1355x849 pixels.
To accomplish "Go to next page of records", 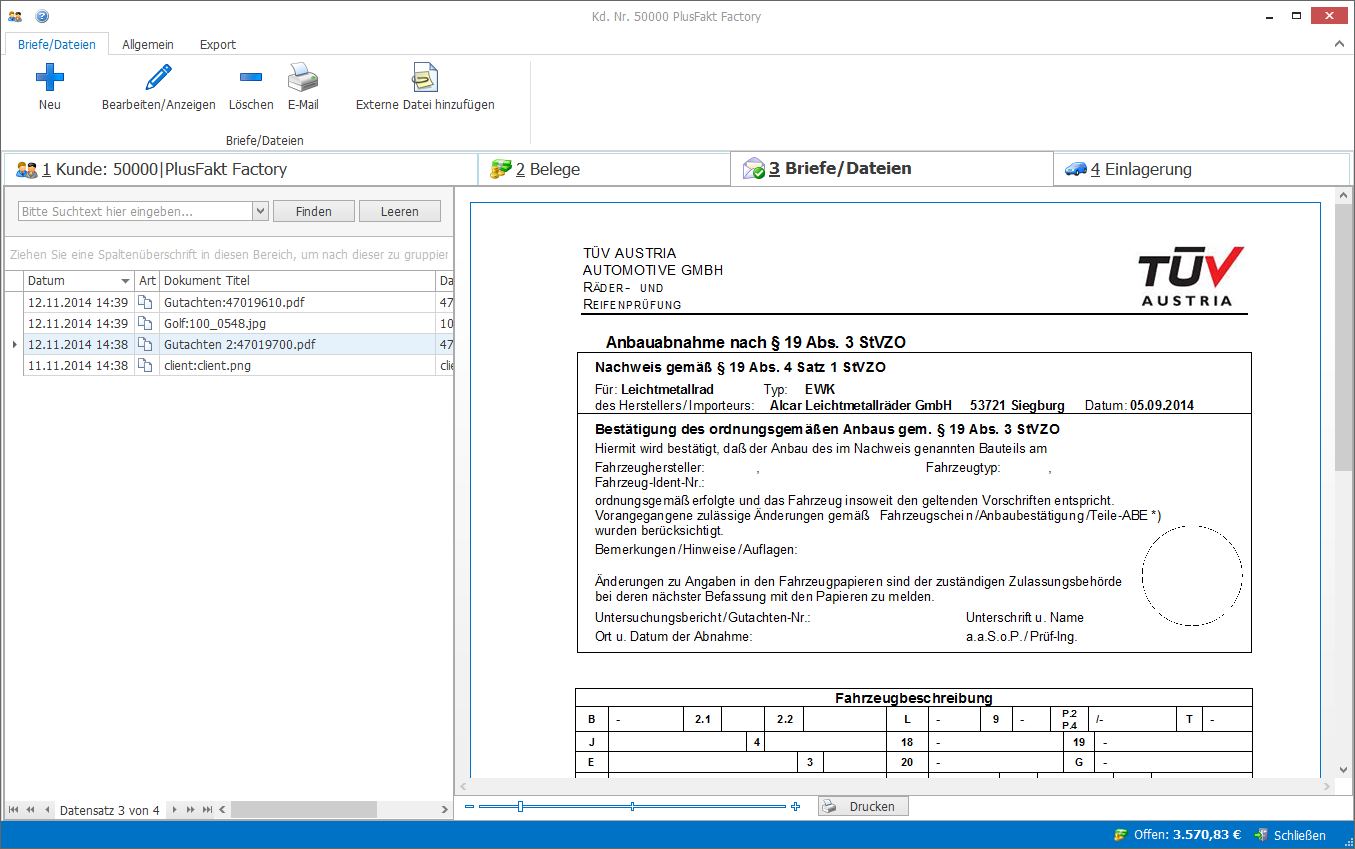I will coord(190,810).
